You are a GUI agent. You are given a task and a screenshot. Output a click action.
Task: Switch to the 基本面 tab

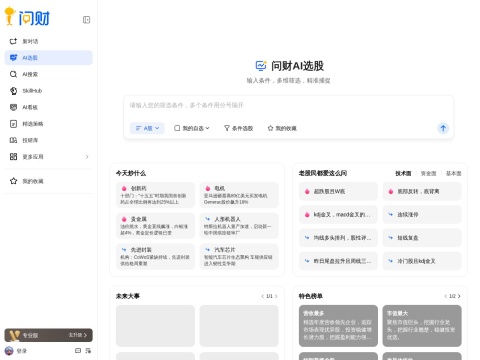(454, 173)
